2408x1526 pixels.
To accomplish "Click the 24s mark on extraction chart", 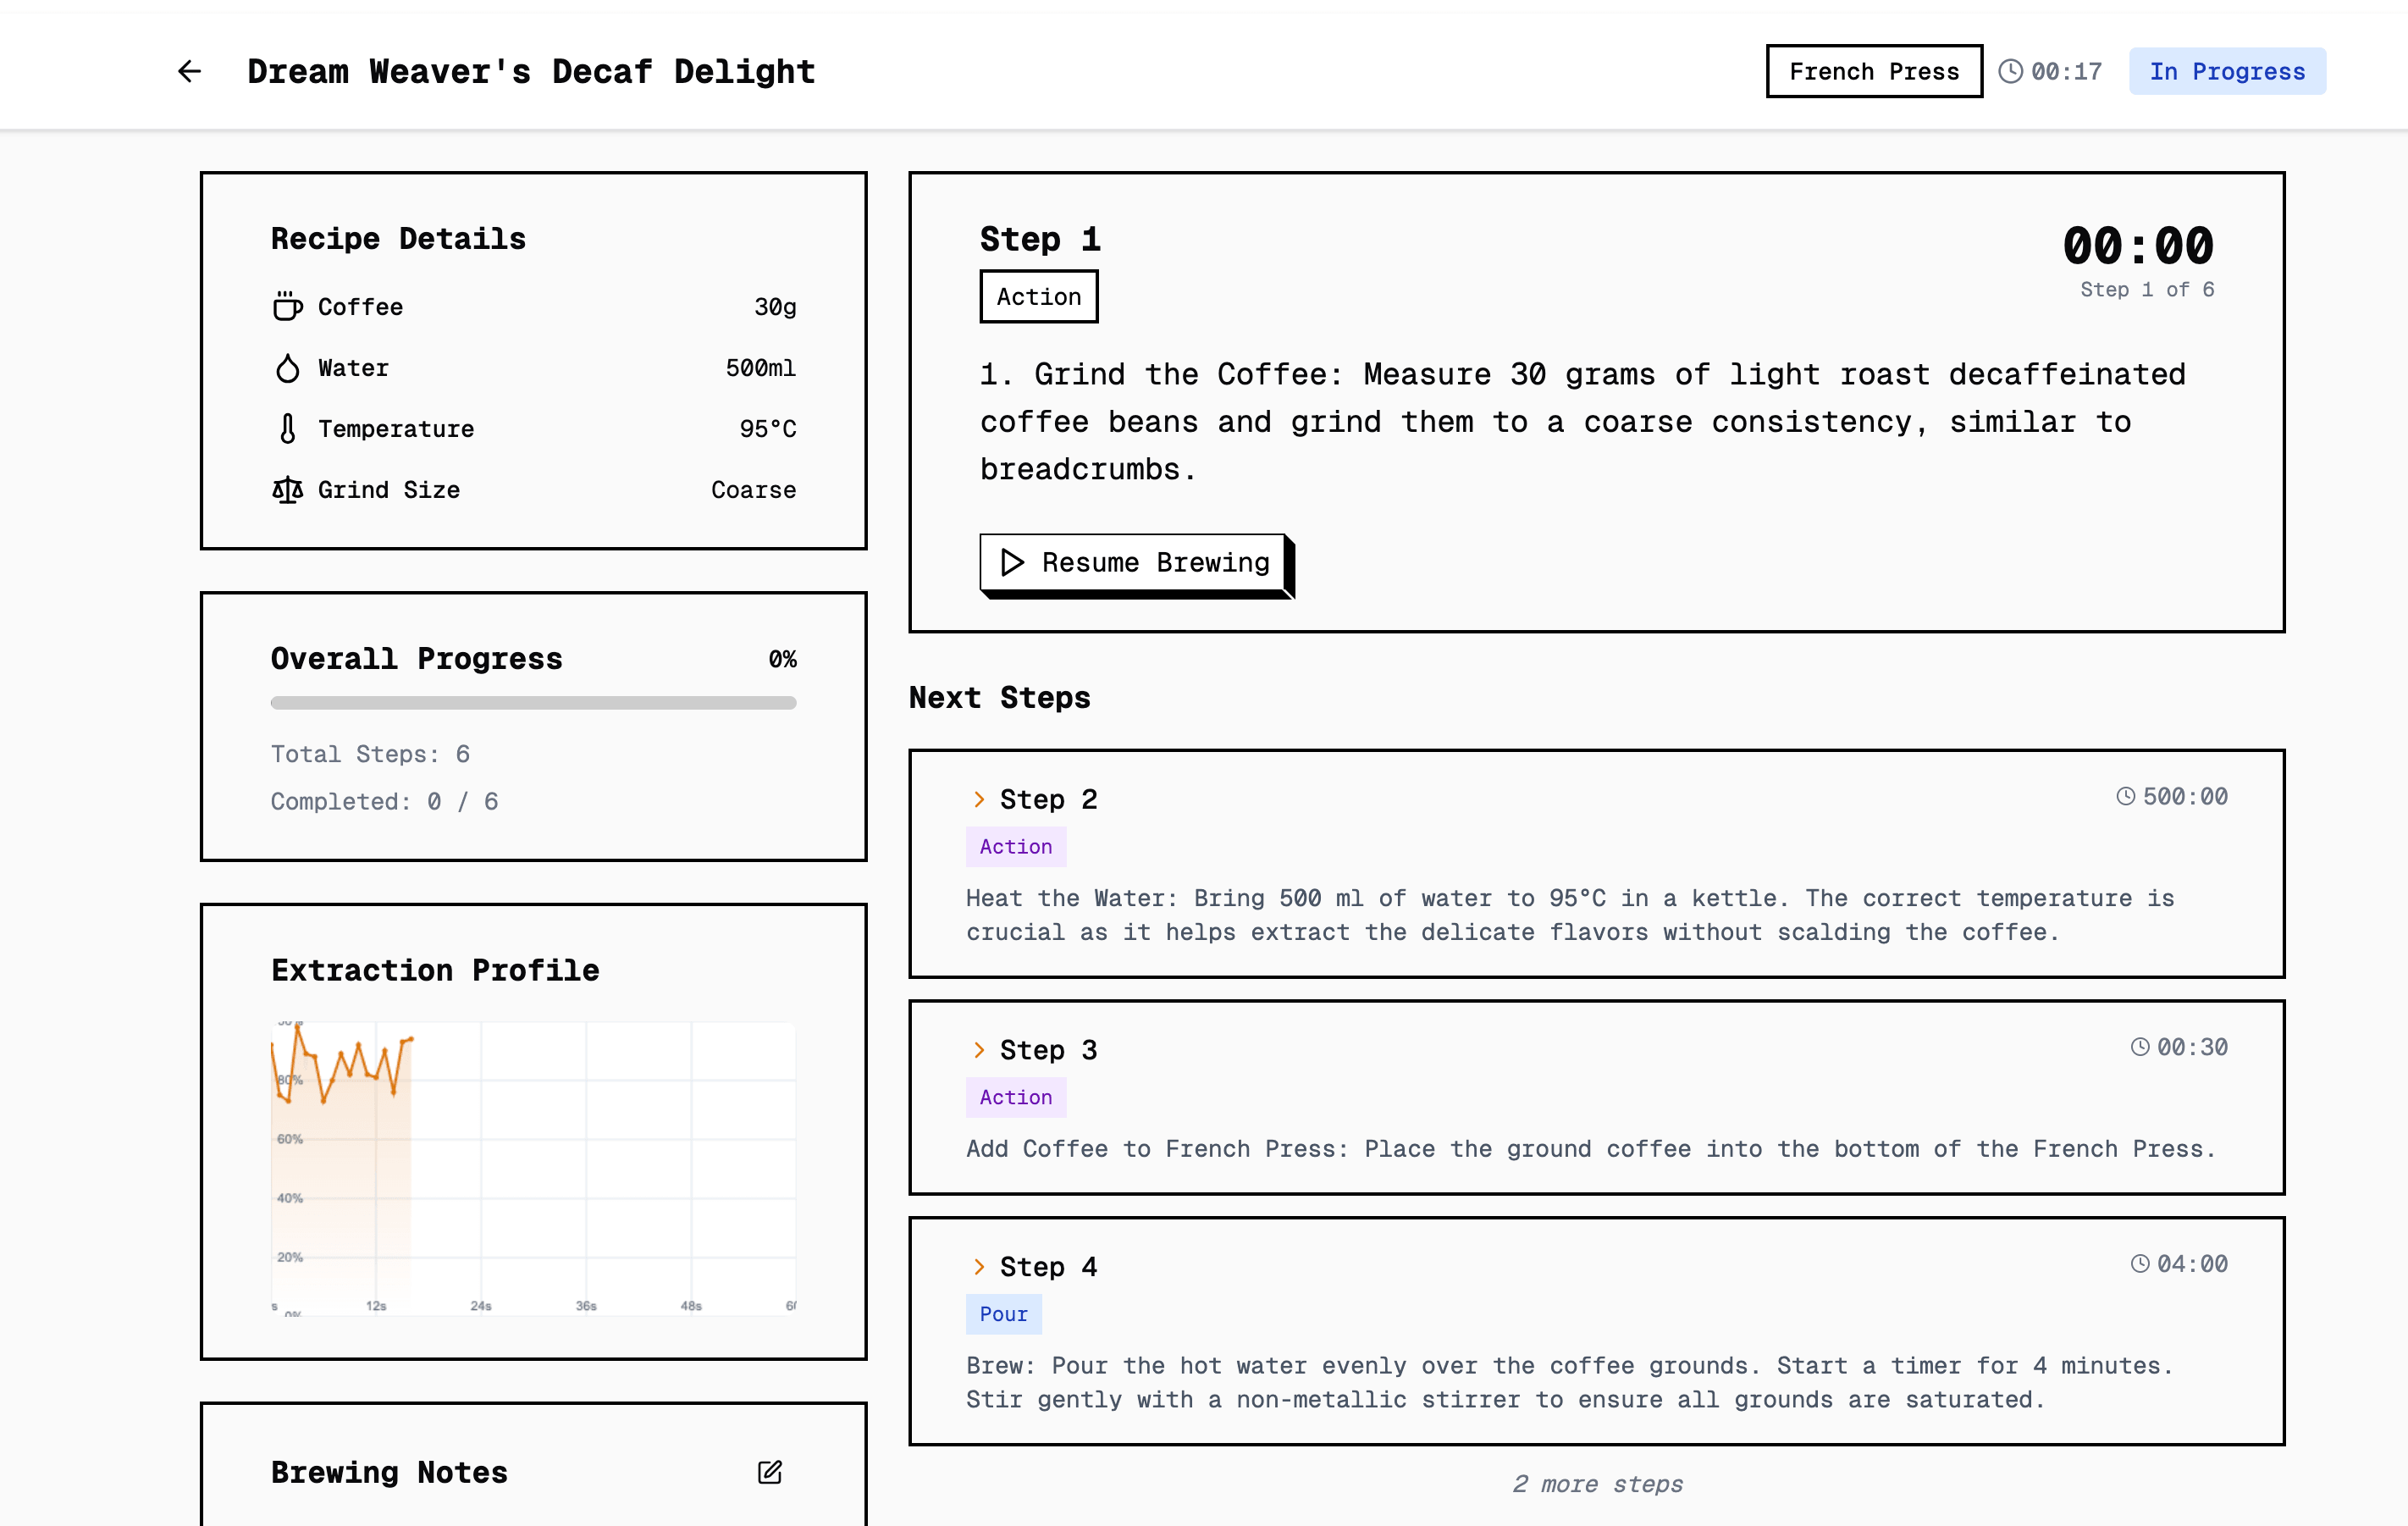I will pos(481,1306).
